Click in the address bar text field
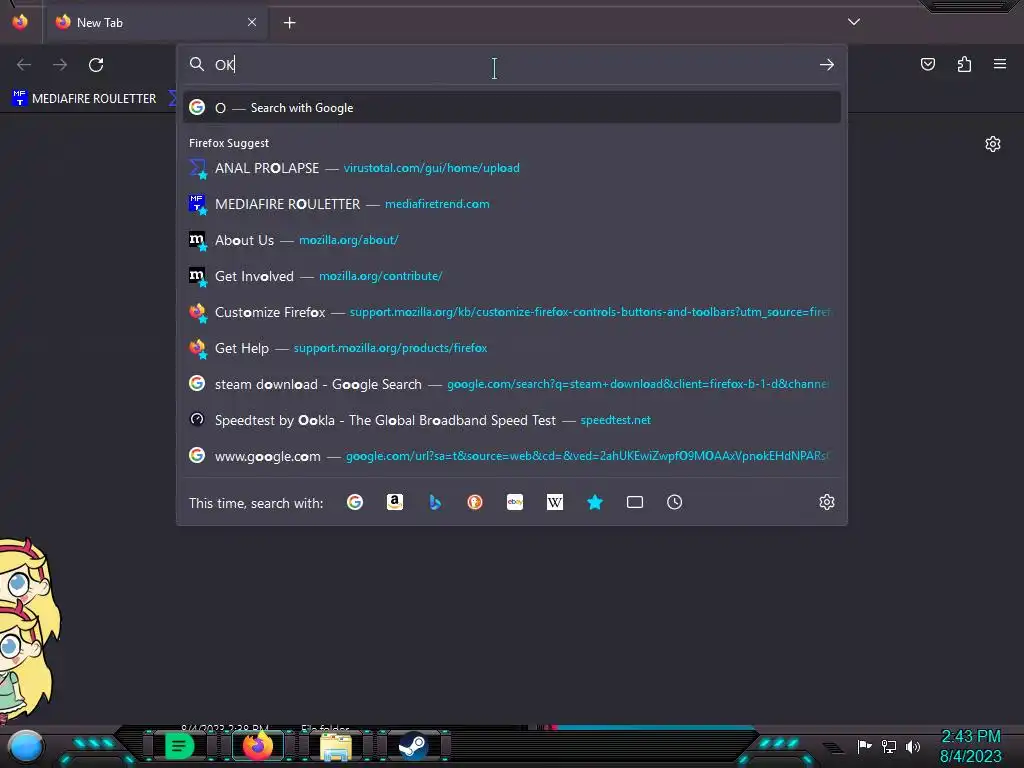This screenshot has width=1024, height=768. [512, 64]
